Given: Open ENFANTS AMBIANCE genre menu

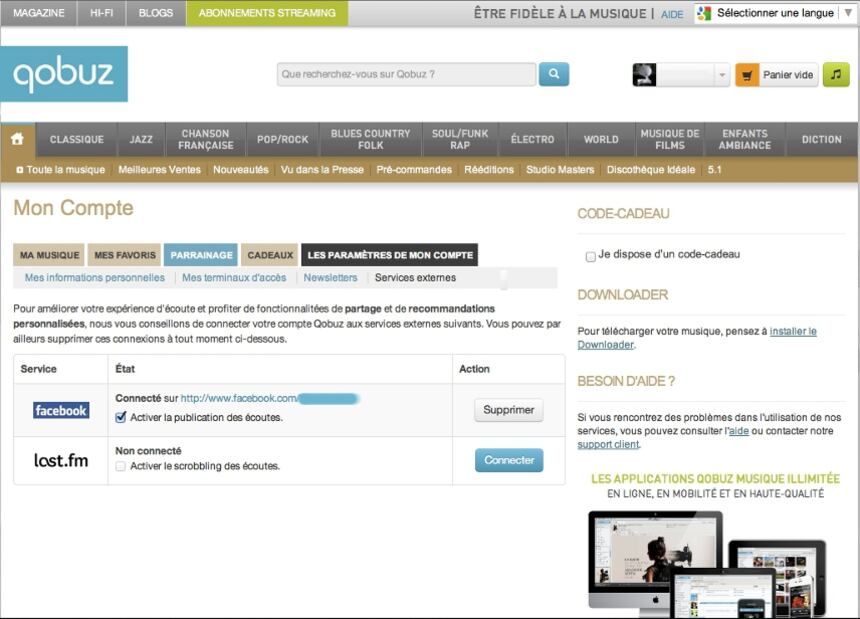Looking at the screenshot, I should coord(745,139).
